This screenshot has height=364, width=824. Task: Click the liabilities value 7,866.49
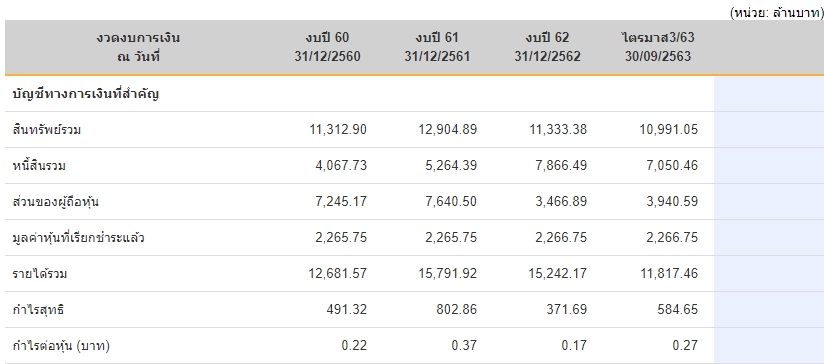coord(561,165)
